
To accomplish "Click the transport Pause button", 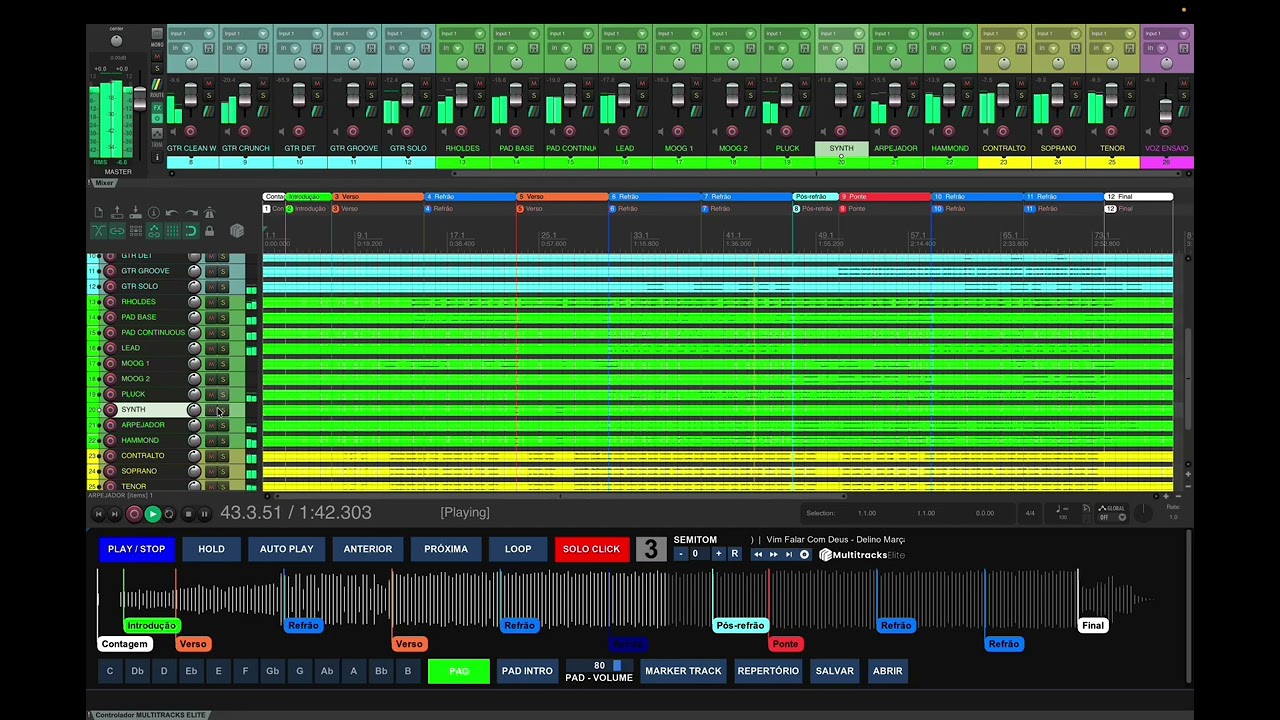I will click(204, 514).
